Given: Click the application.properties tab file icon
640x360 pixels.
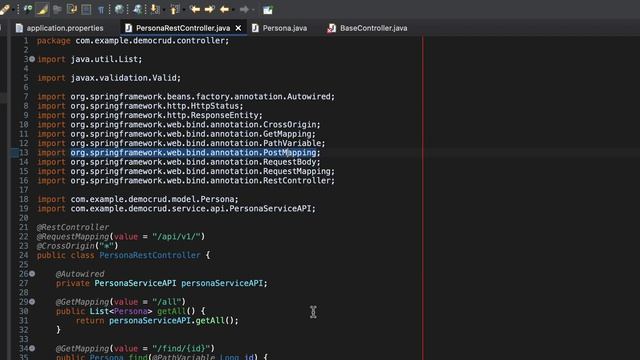Looking at the screenshot, I should pos(19,28).
